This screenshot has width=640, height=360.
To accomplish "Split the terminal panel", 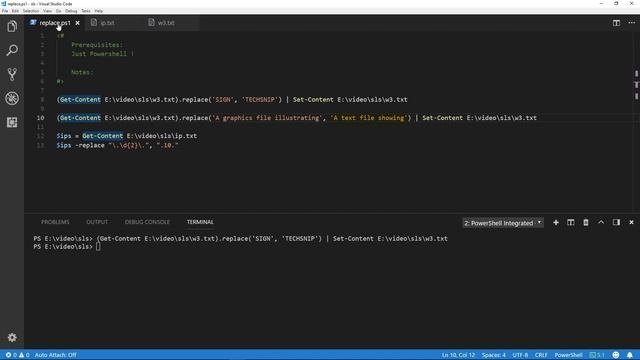I will click(571, 222).
